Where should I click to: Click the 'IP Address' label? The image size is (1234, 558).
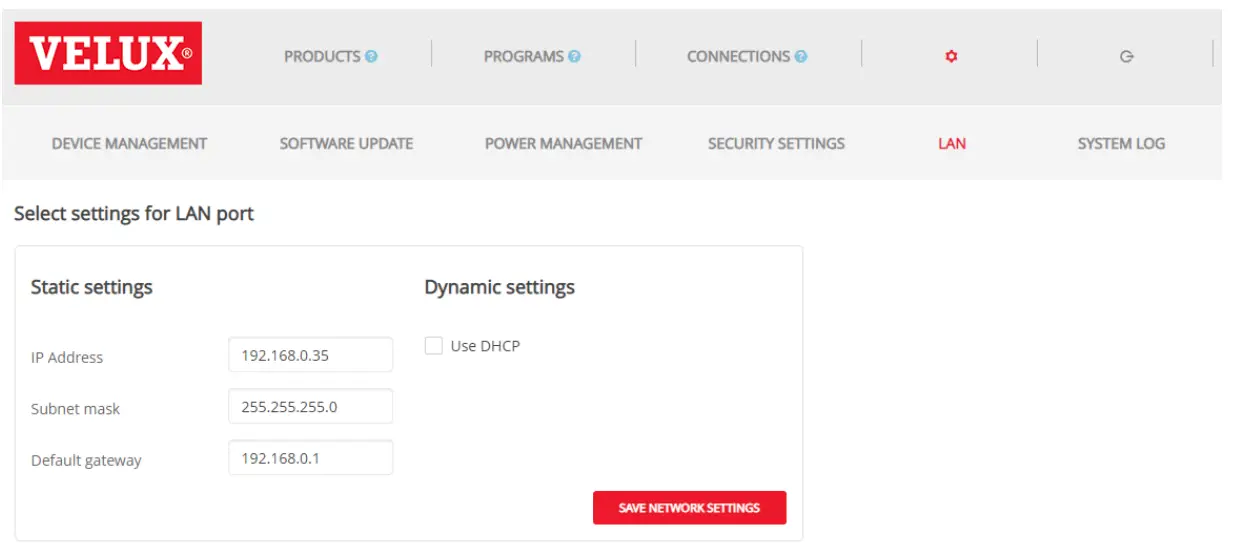[67, 357]
